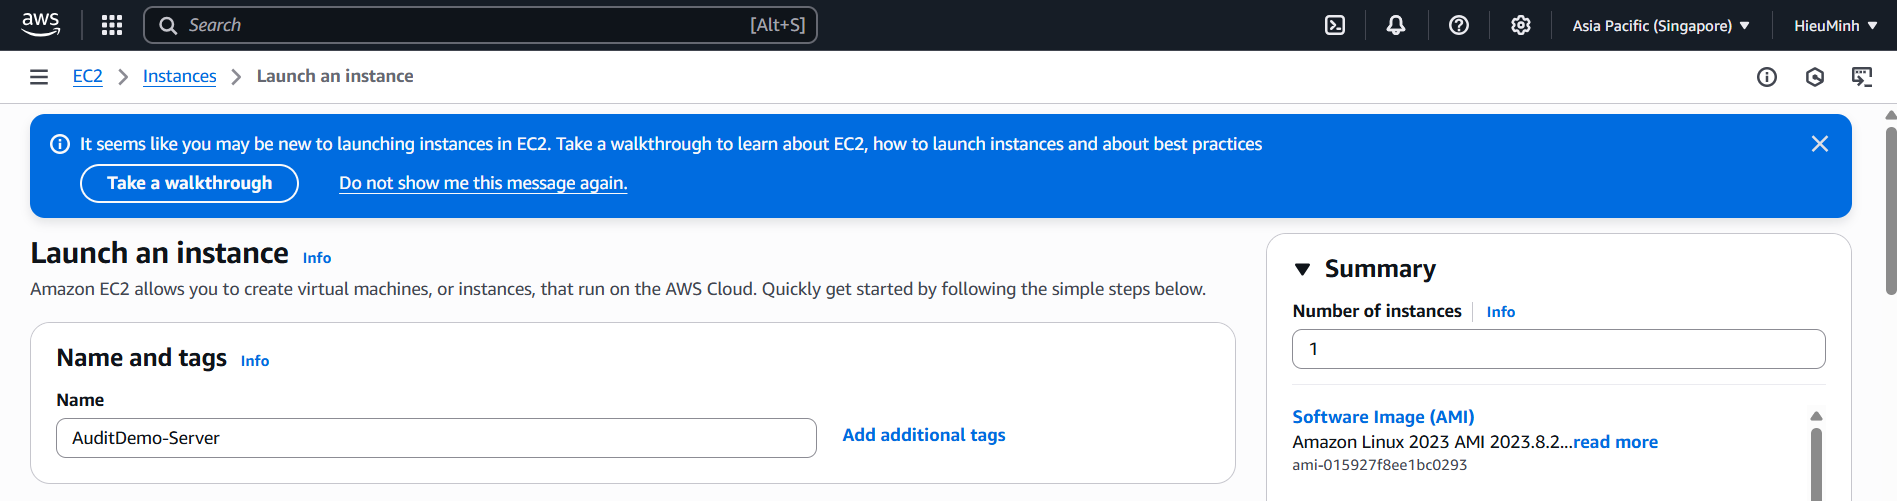Click the Take a walkthrough button
The height and width of the screenshot is (501, 1897).
189,183
